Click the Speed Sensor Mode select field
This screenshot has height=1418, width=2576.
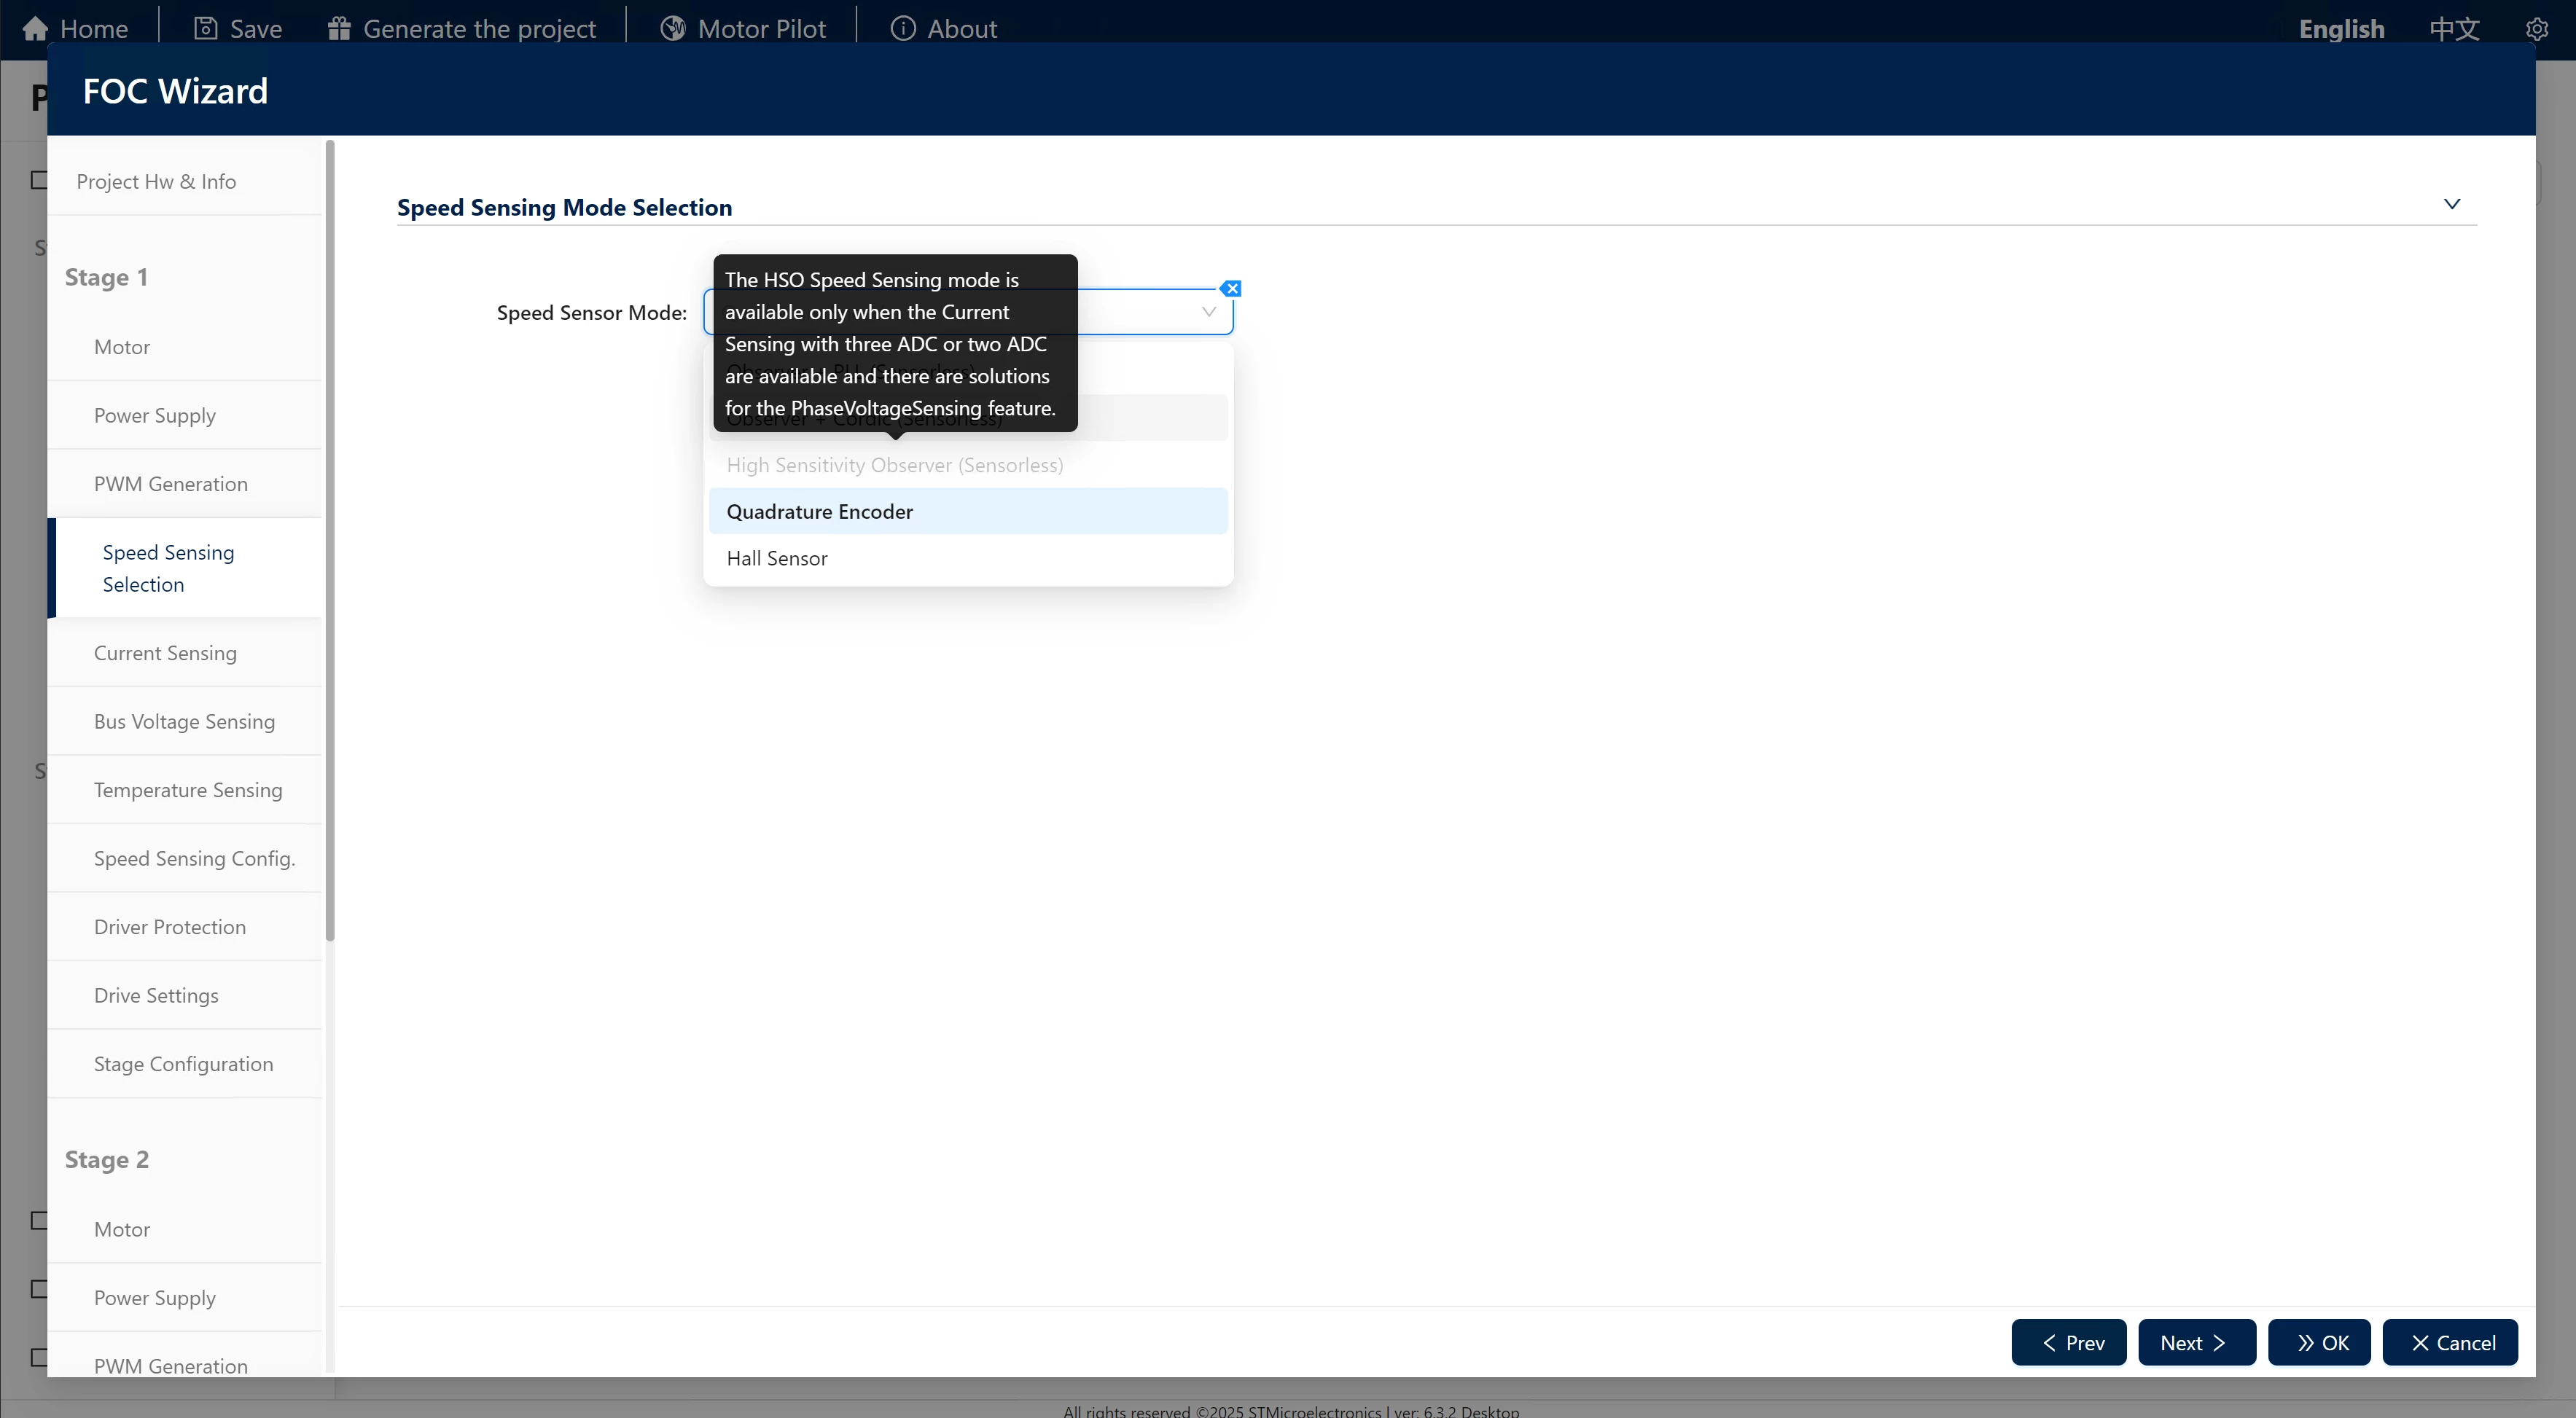[x=968, y=312]
